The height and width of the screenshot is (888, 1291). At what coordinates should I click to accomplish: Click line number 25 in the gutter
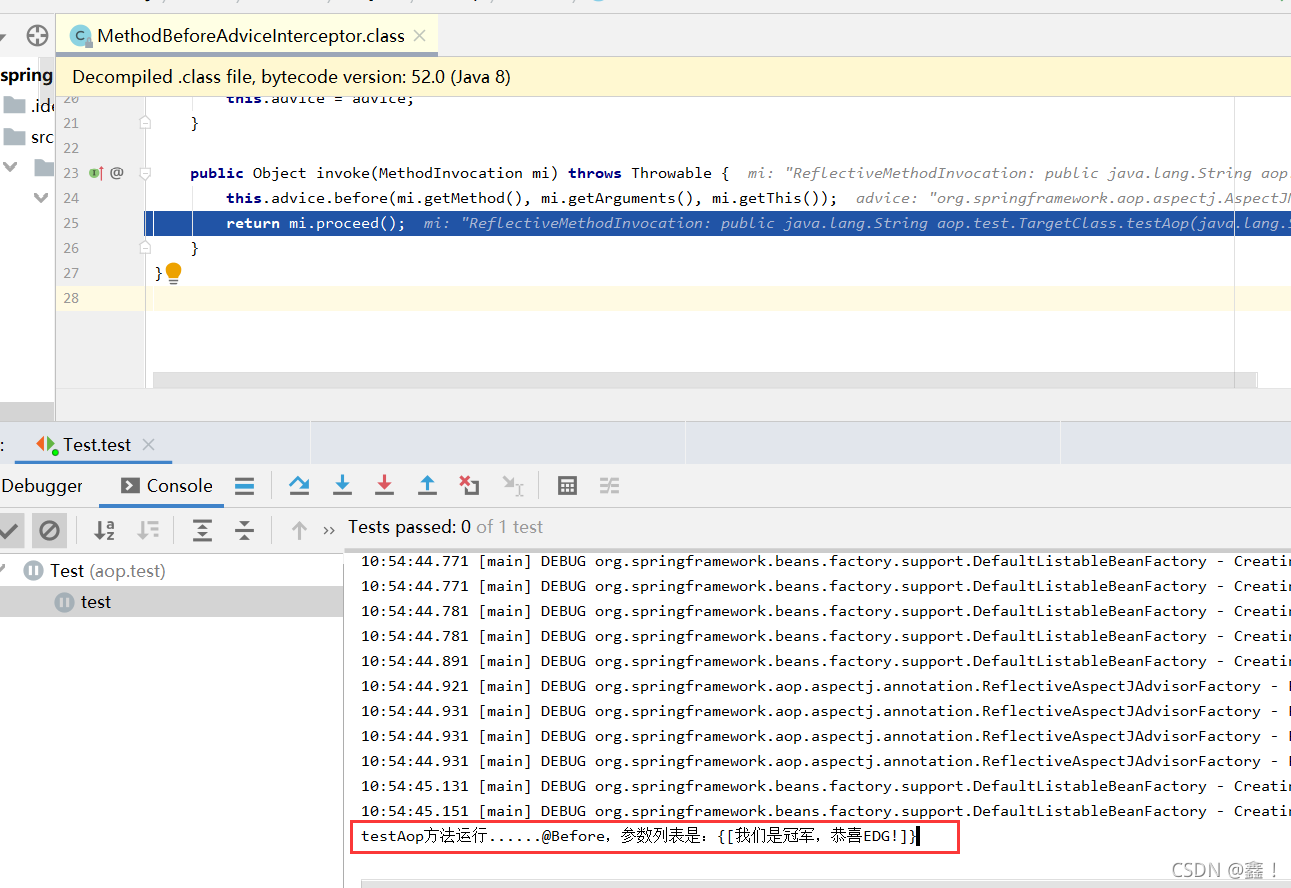pyautogui.click(x=70, y=223)
